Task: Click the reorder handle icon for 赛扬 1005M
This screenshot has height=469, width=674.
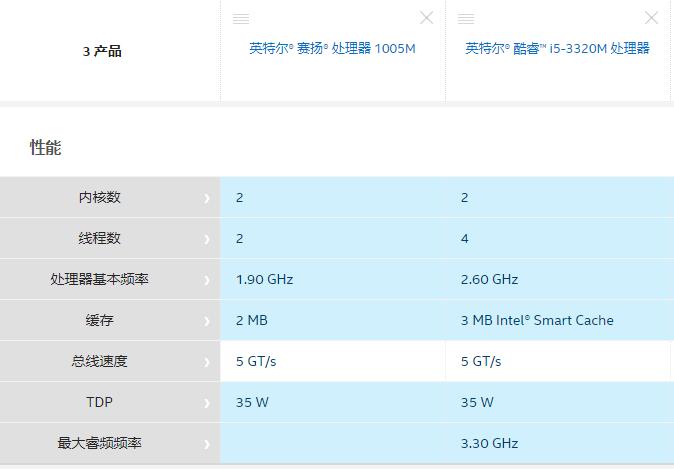Action: click(241, 18)
